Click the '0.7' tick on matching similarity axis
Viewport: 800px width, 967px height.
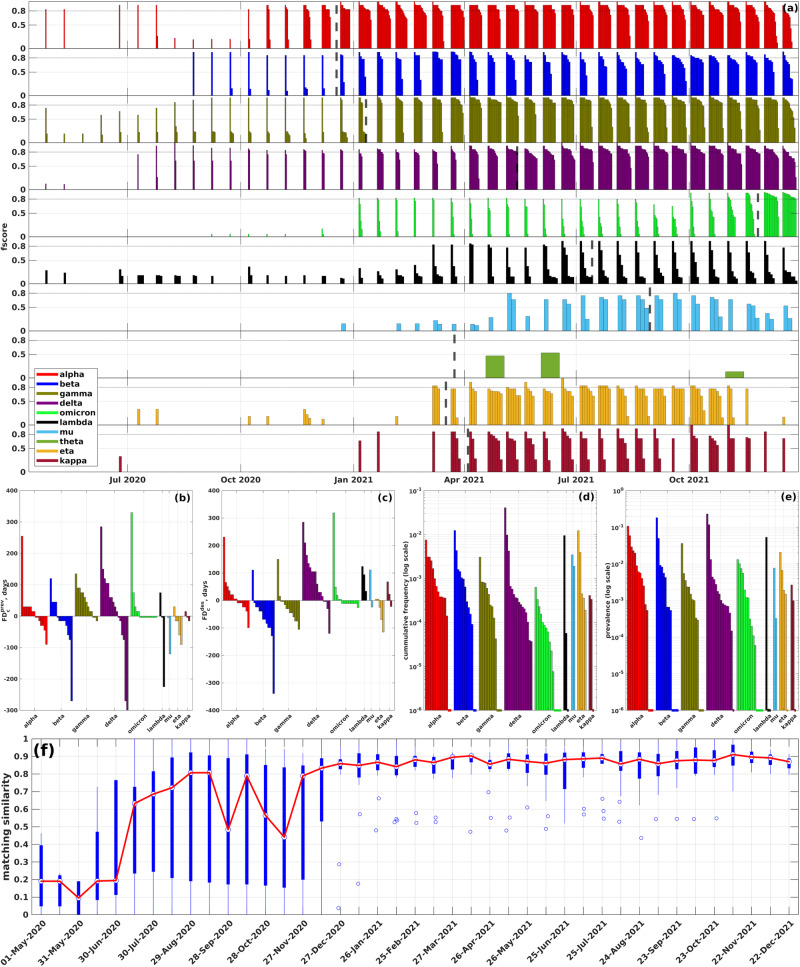22,791
